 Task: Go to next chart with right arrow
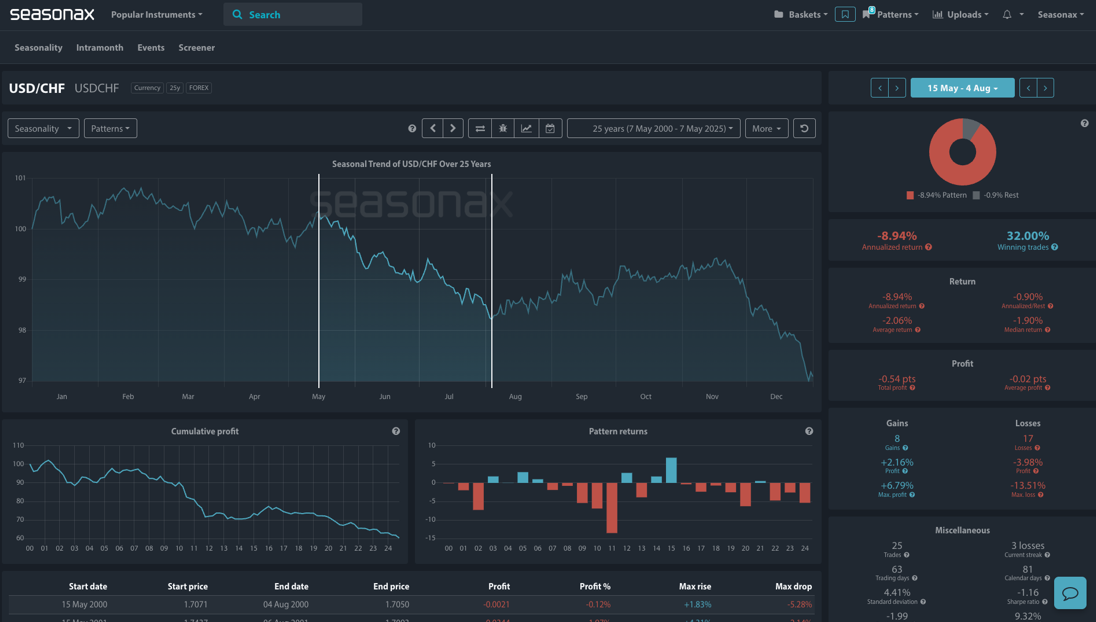click(x=453, y=128)
